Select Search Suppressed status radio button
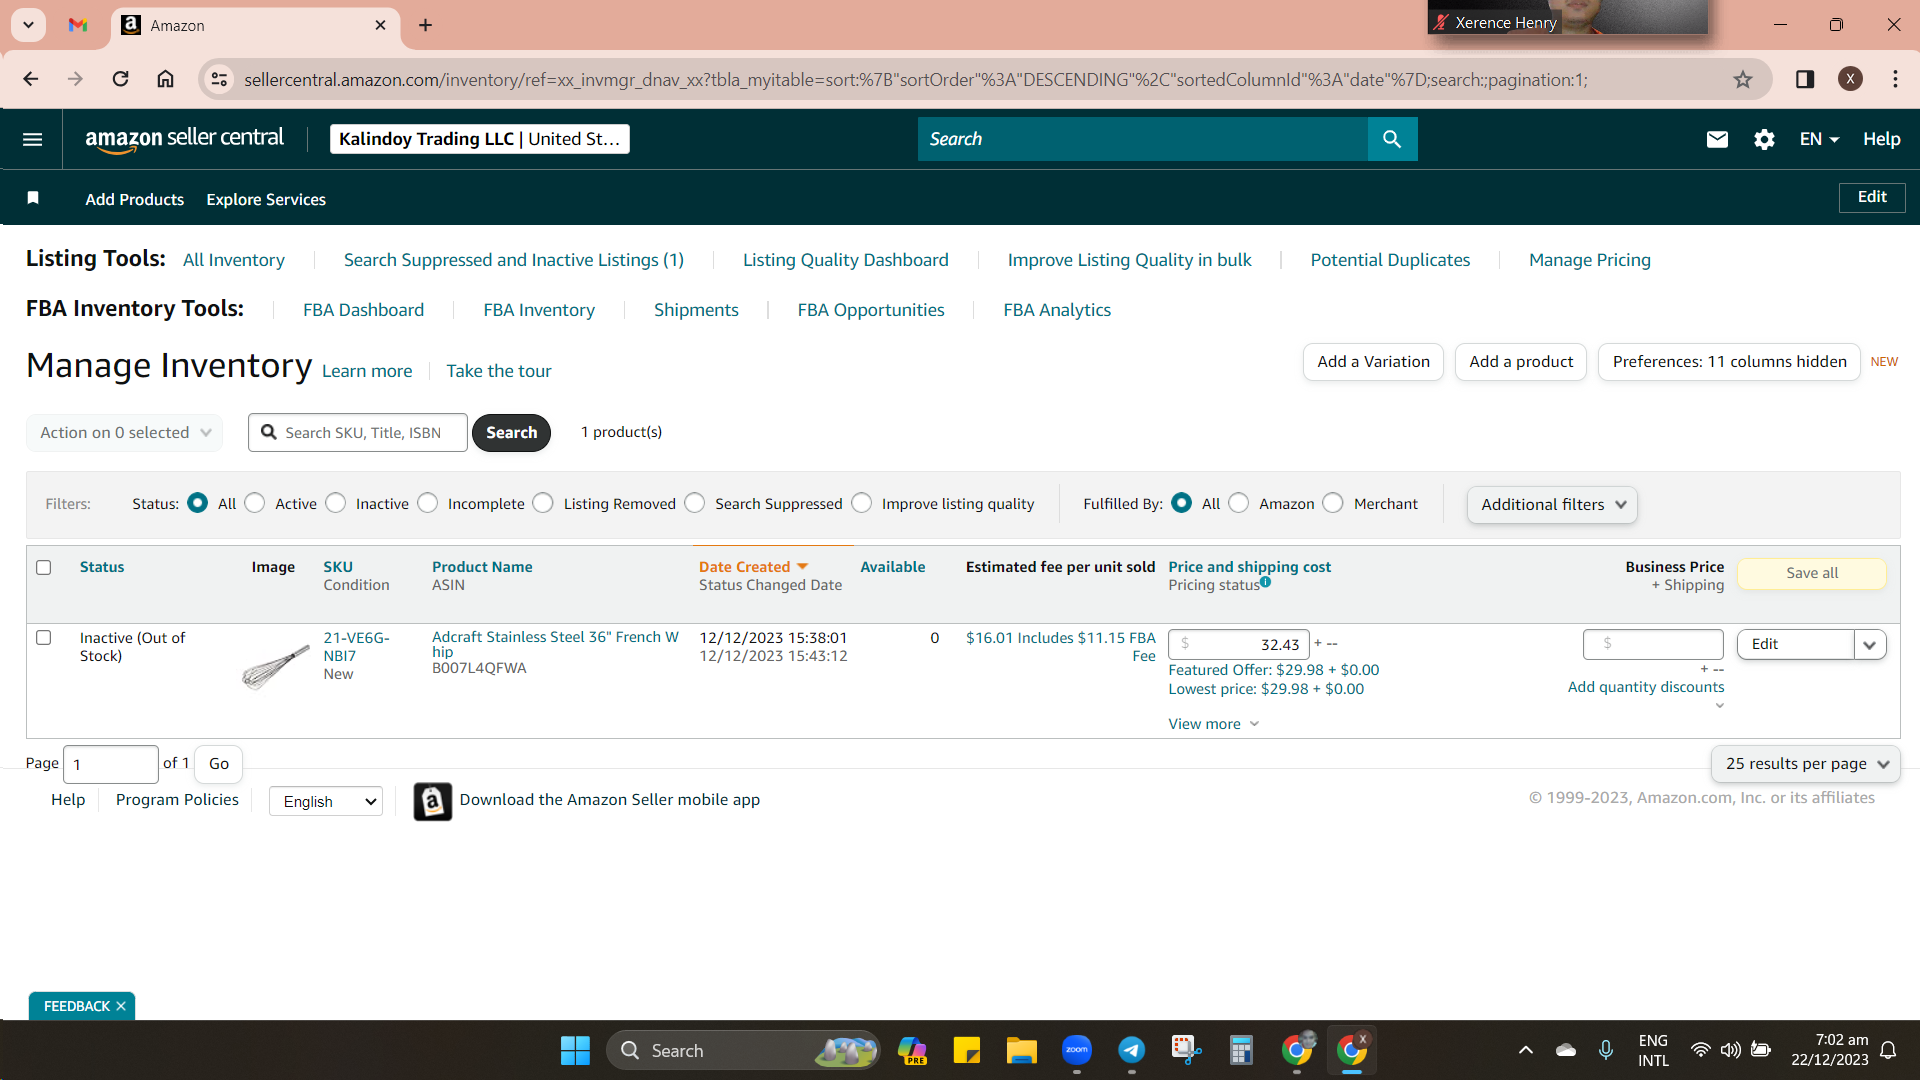 tap(695, 503)
